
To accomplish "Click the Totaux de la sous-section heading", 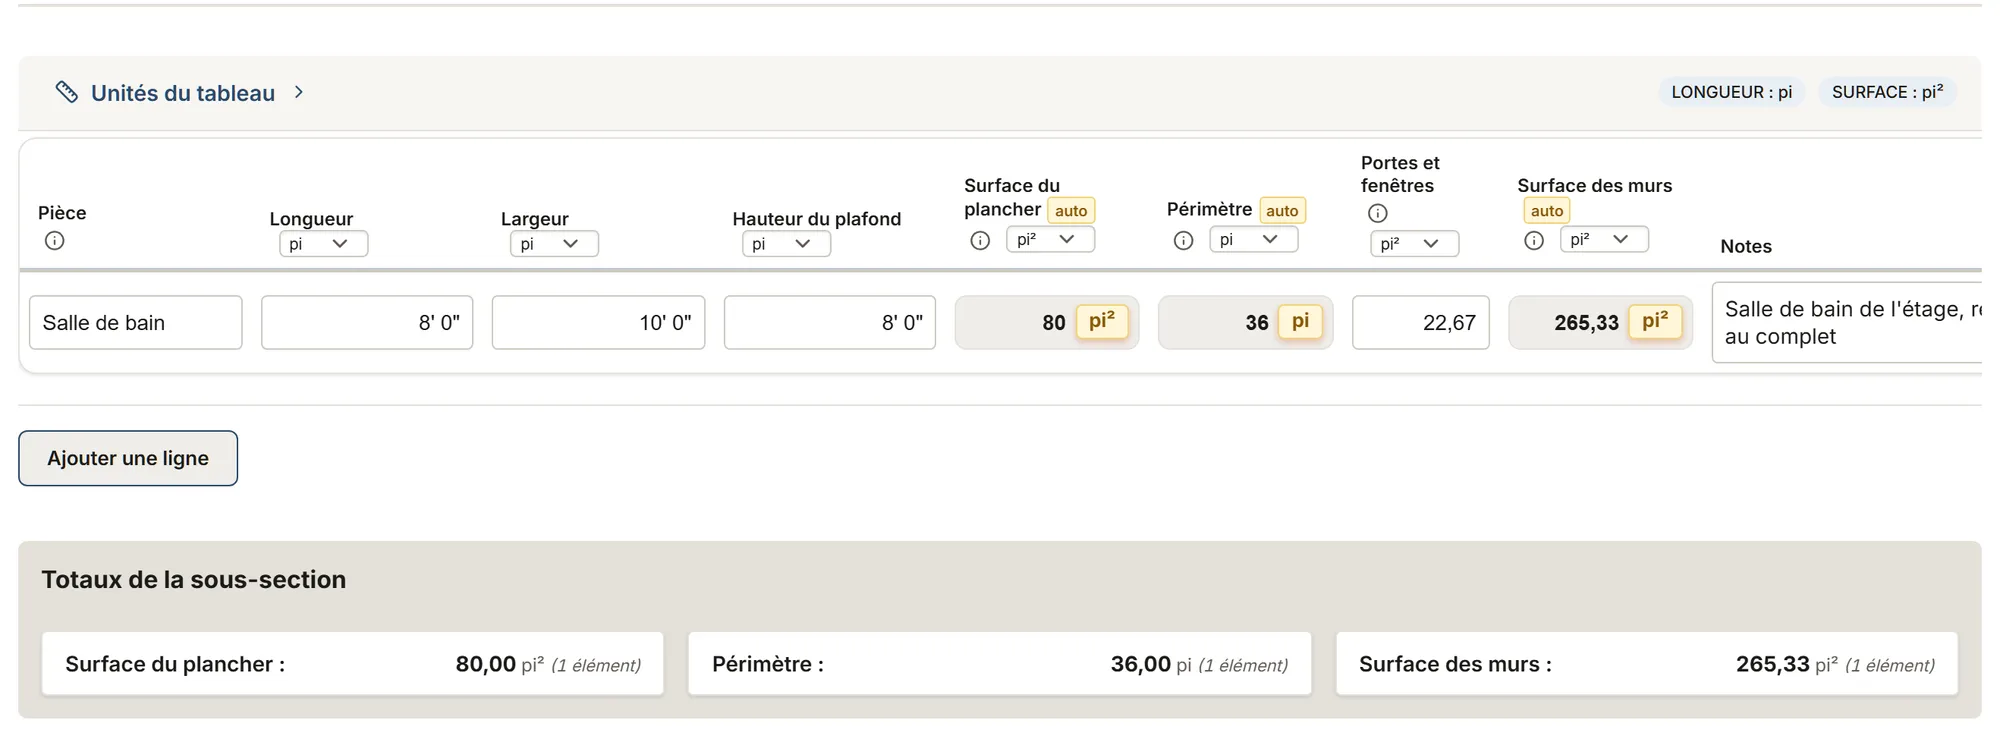I will [x=194, y=580].
